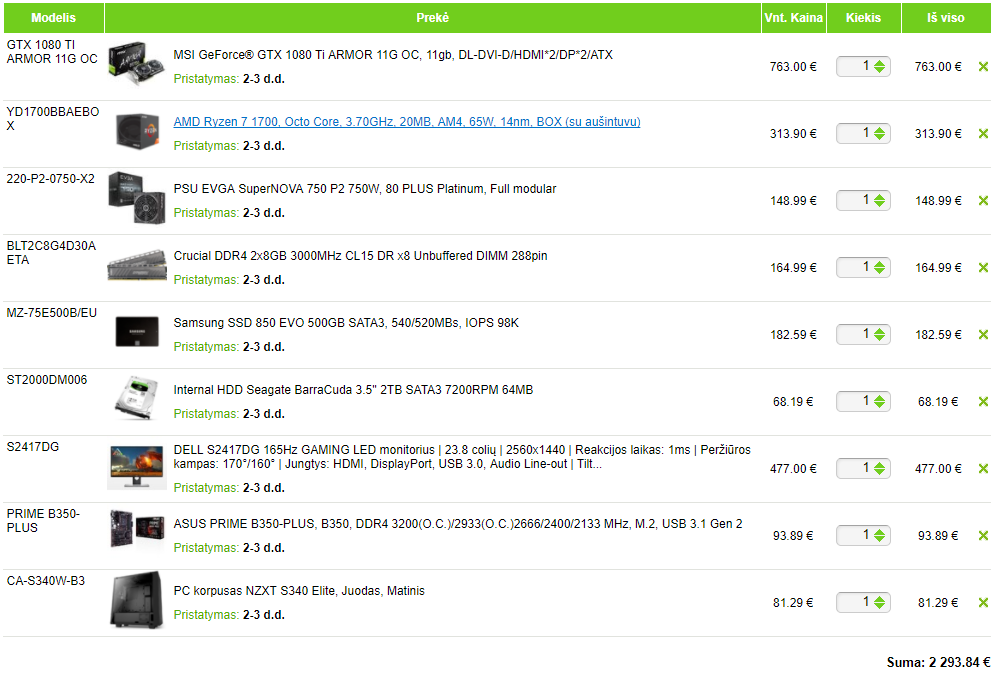This screenshot has height=676, width=1000.
Task: Click PC korpusas NZXT S340 Elite title
Action: pyautogui.click(x=299, y=591)
